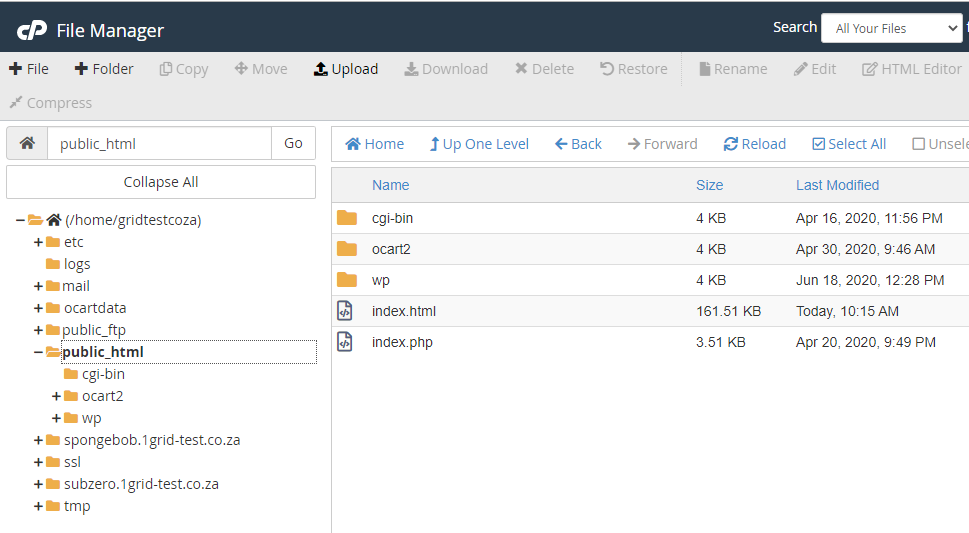Click the public_html path input field

tap(159, 143)
